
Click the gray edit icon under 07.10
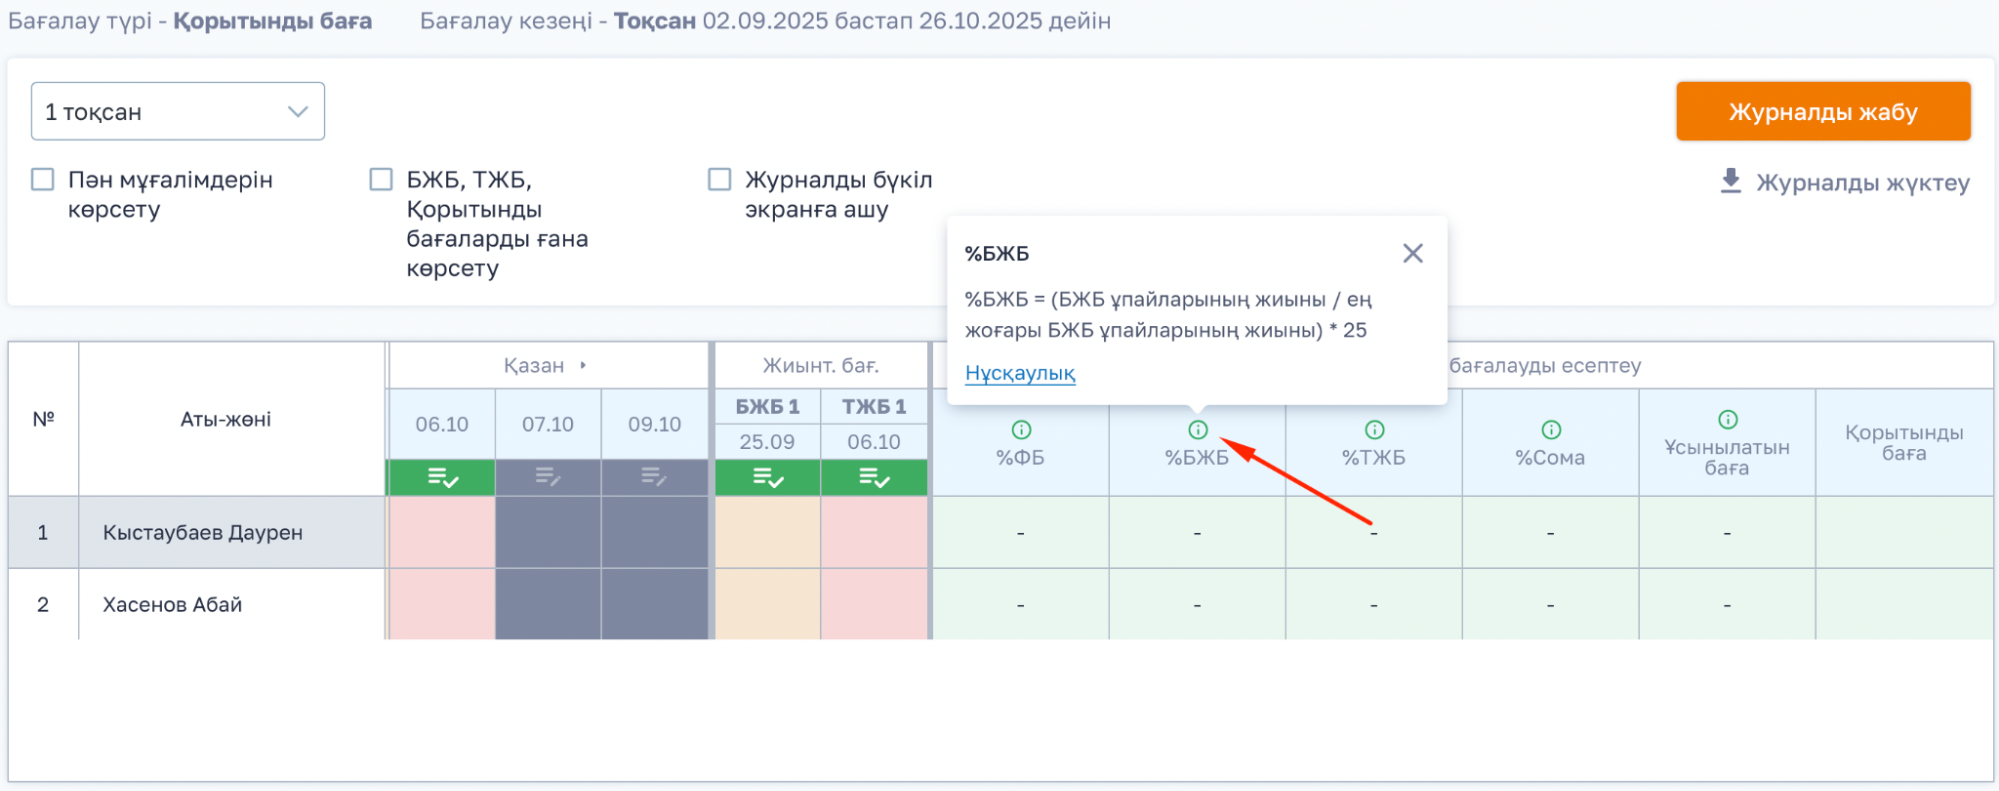(548, 478)
